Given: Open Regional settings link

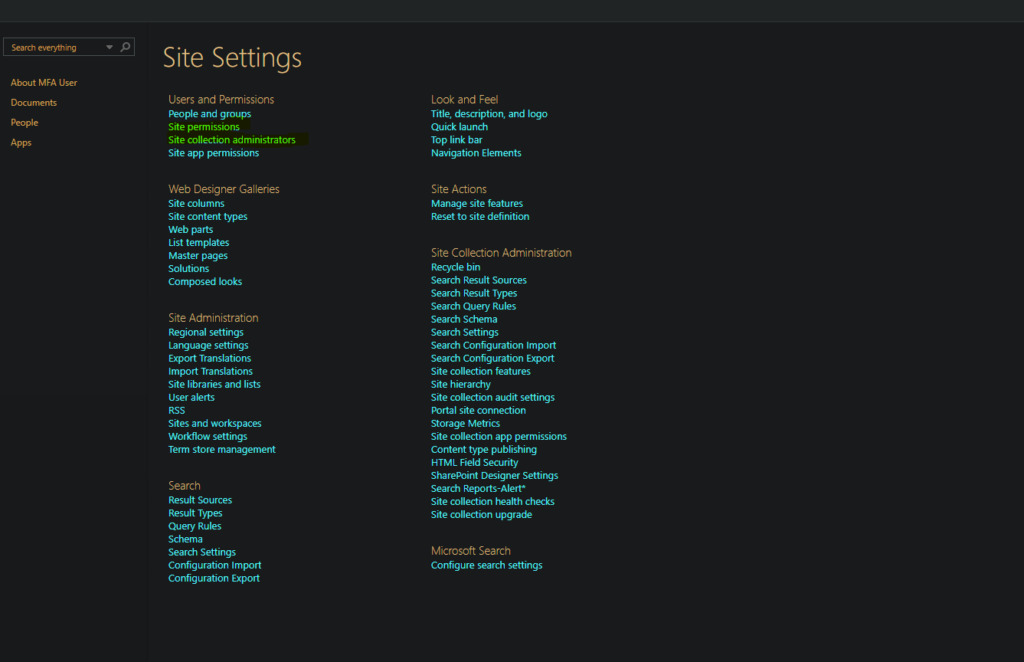Looking at the screenshot, I should [206, 332].
